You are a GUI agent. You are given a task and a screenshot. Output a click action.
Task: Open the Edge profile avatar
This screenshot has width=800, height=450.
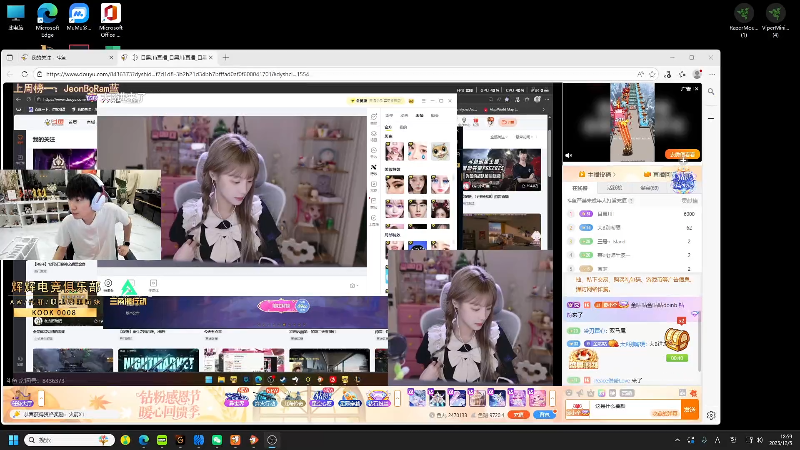(697, 74)
